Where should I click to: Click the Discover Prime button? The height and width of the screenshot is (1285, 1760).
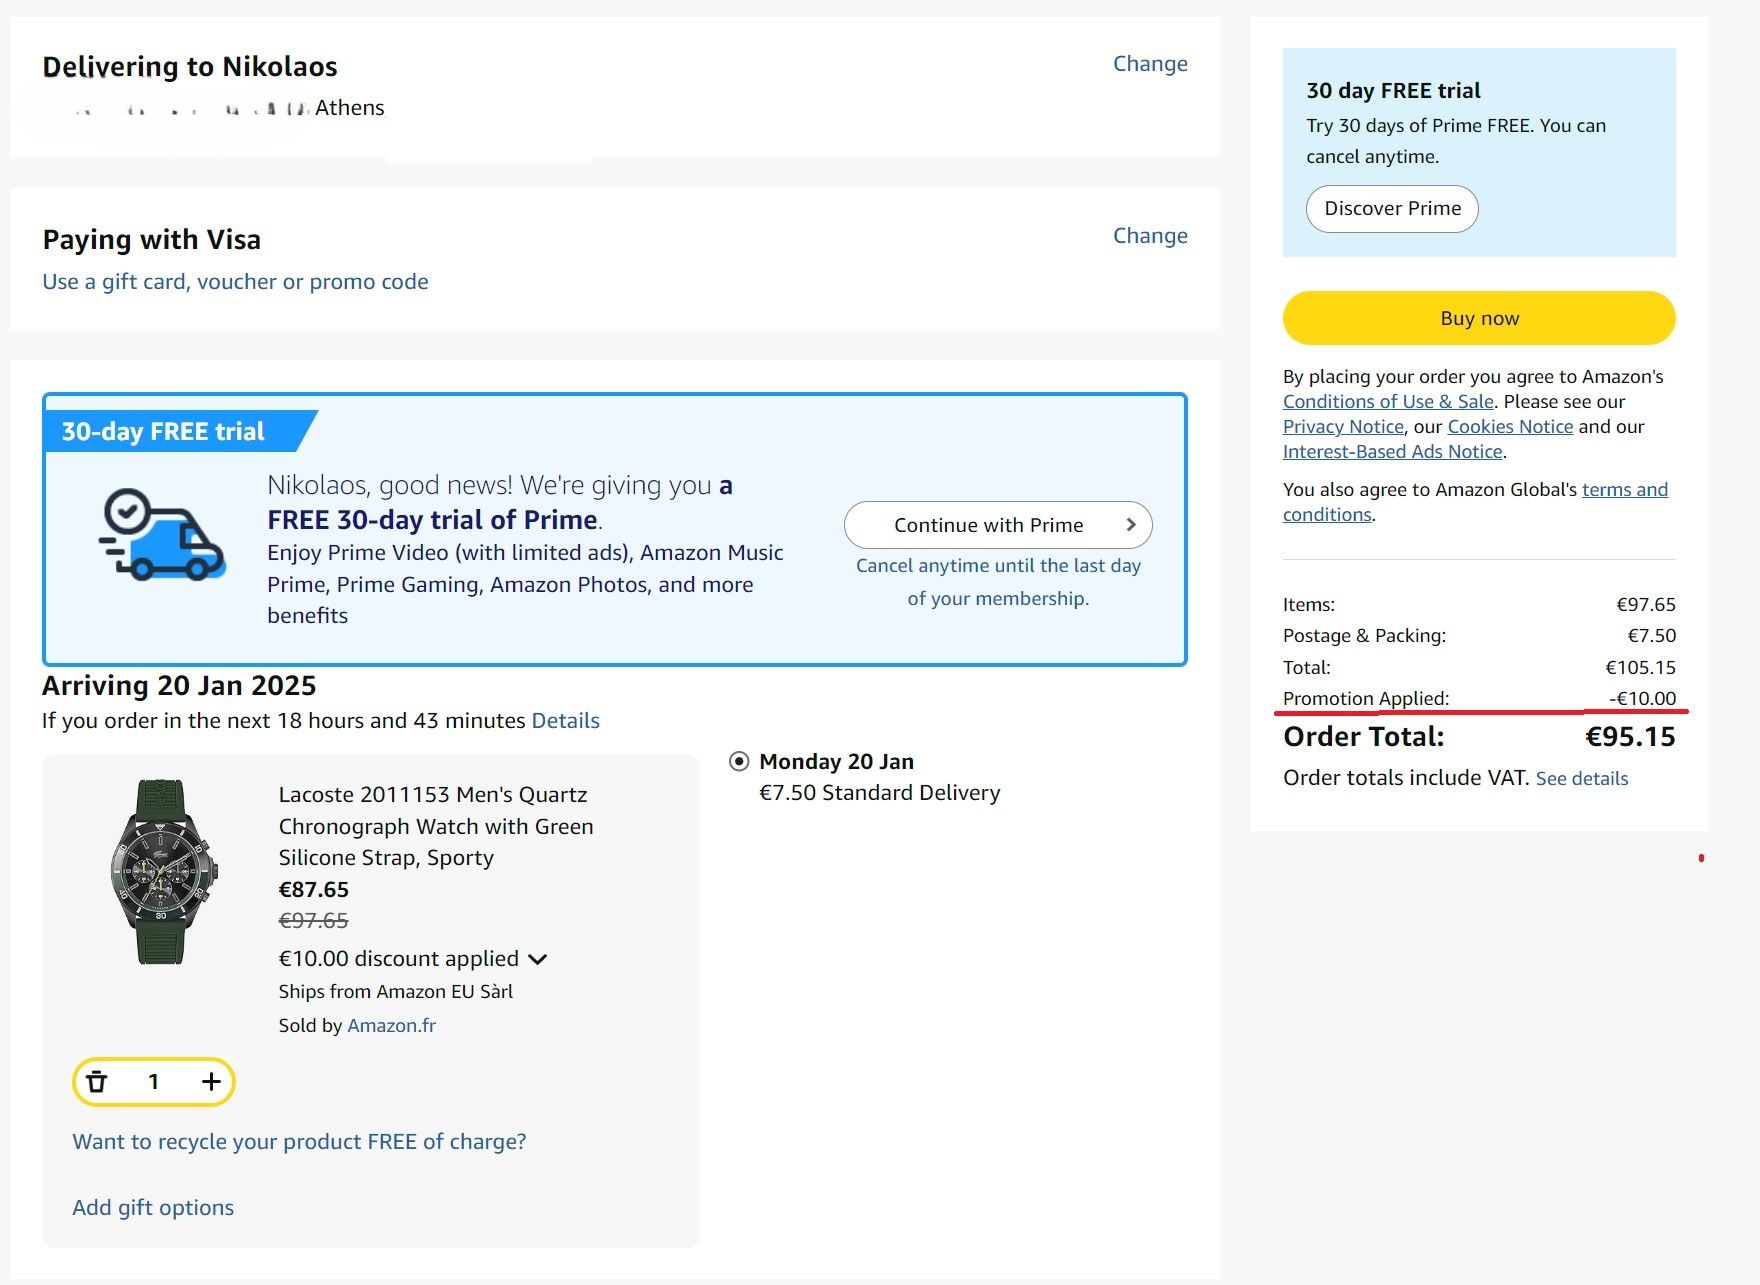point(1392,209)
